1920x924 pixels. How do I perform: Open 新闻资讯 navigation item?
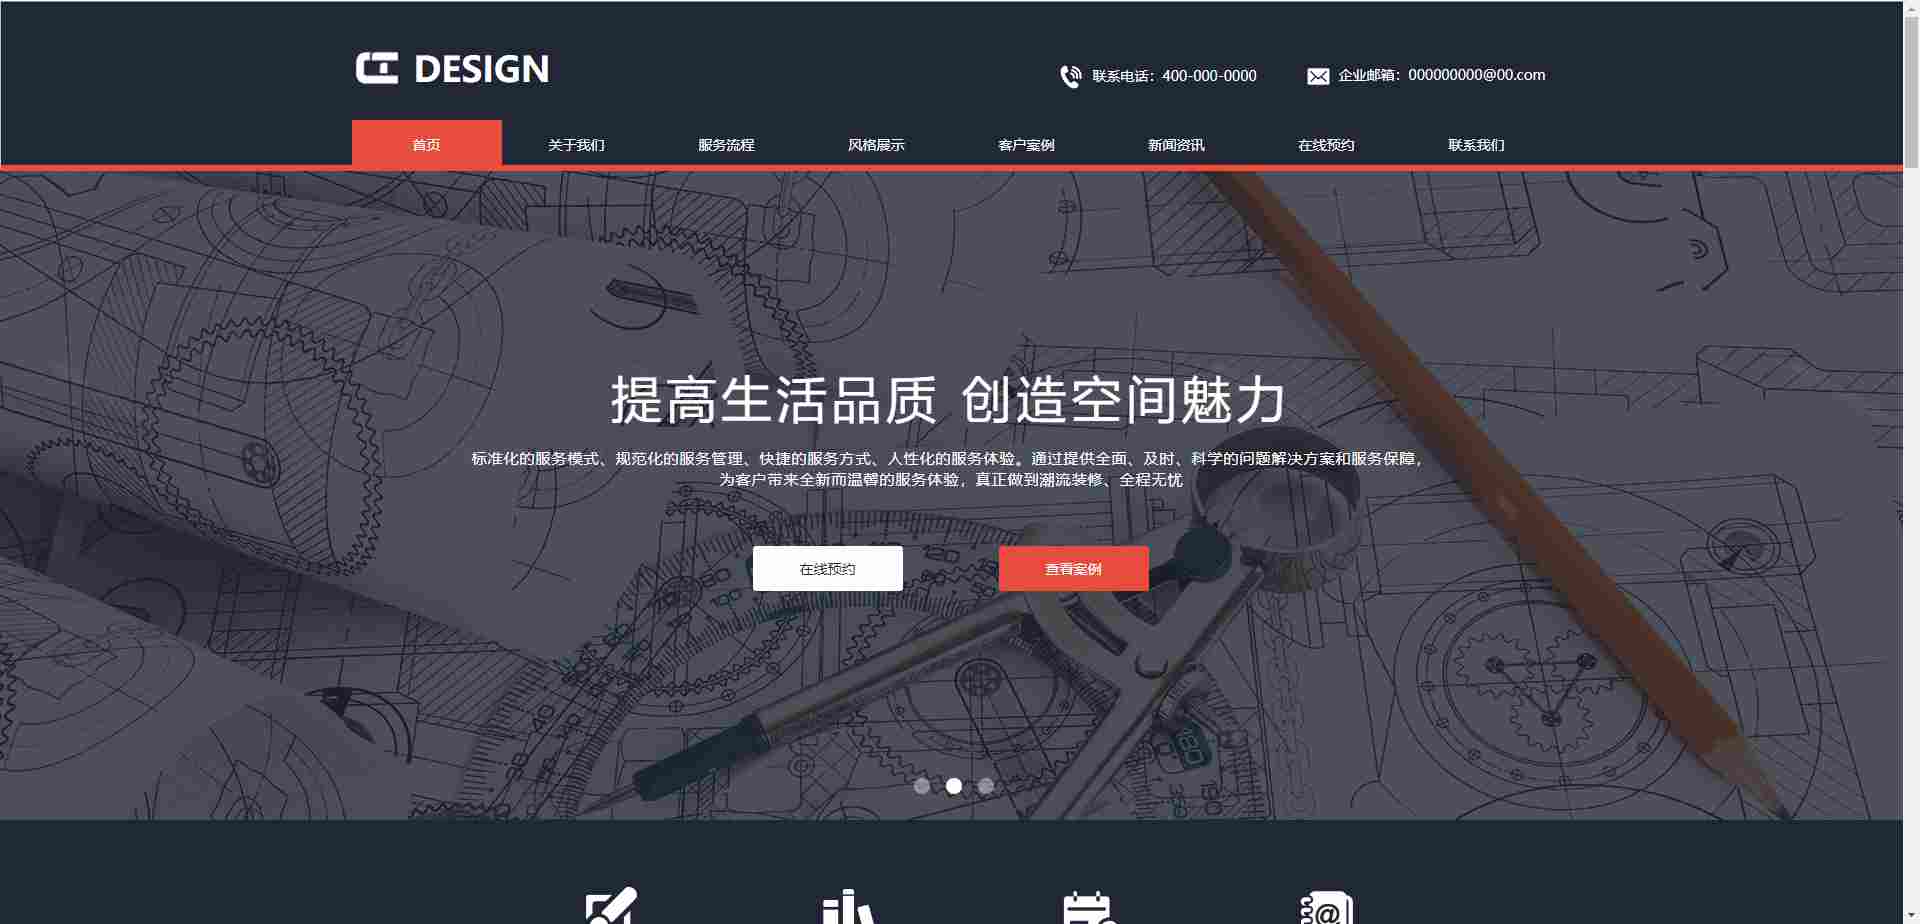[1176, 145]
